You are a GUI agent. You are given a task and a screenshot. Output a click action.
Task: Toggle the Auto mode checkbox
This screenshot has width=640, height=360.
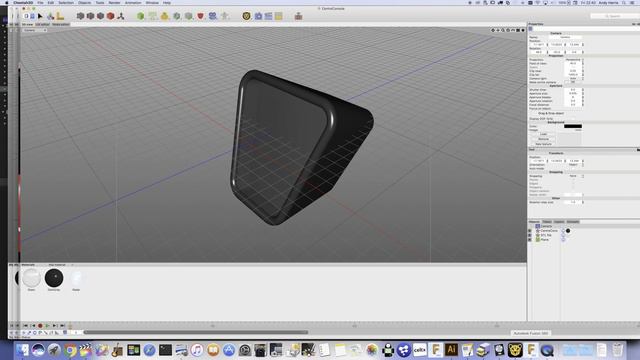[573, 169]
